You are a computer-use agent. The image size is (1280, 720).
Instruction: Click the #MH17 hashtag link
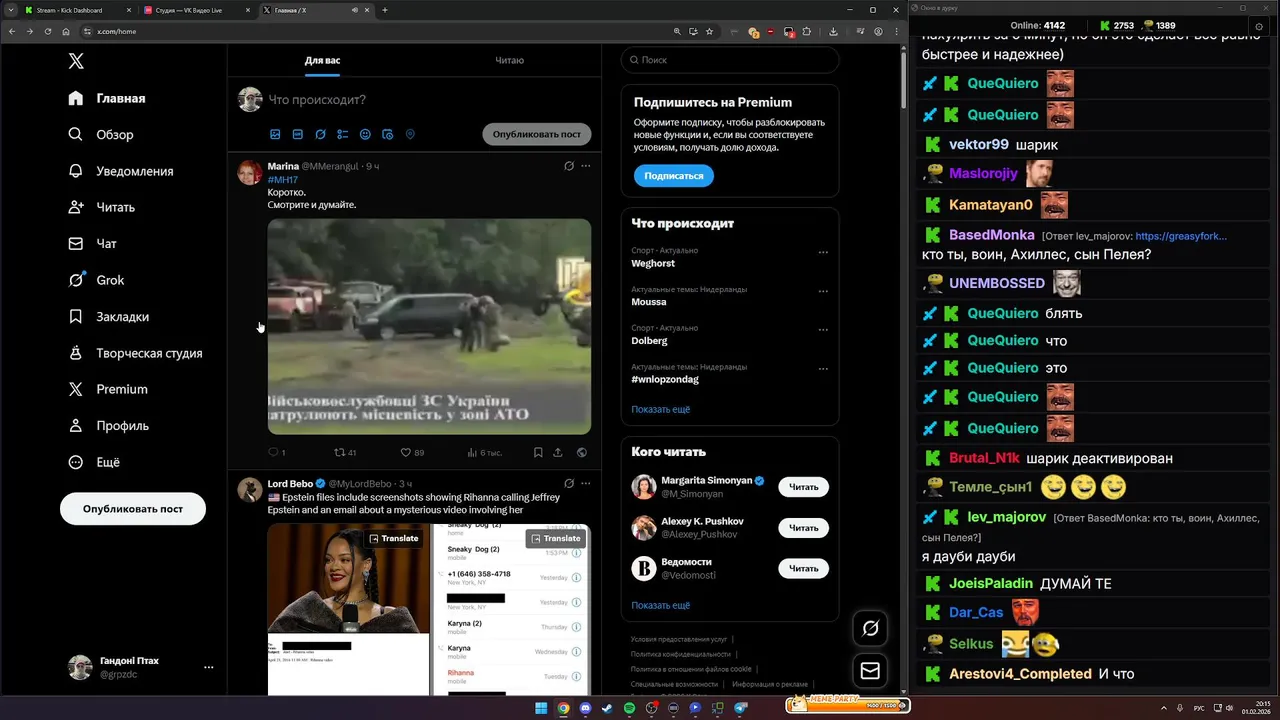coord(283,179)
